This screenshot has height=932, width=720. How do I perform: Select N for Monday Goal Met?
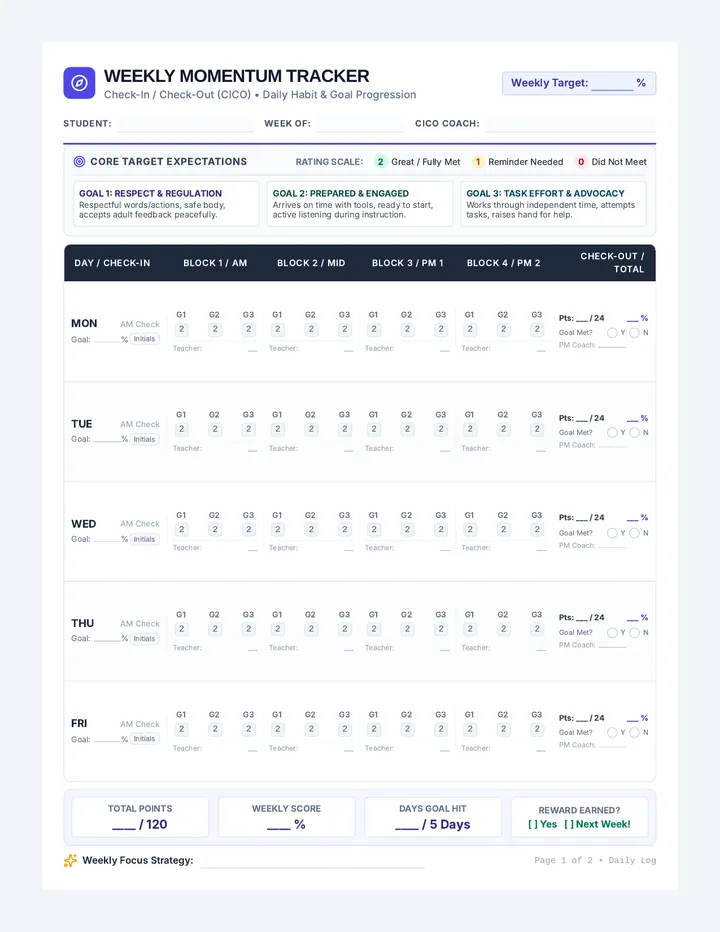pyautogui.click(x=634, y=333)
